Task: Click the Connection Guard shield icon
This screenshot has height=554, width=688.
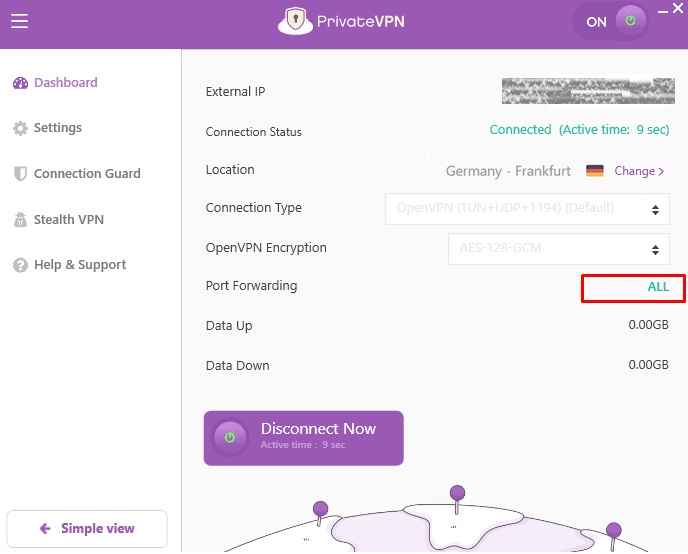Action: pyautogui.click(x=20, y=174)
